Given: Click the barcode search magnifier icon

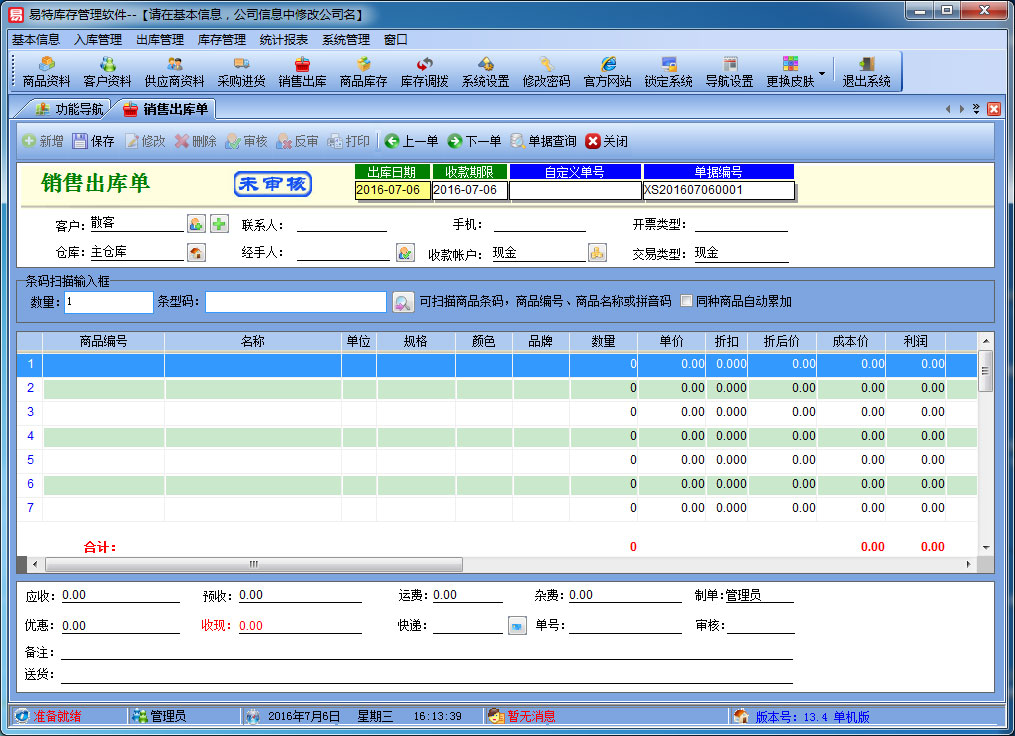Looking at the screenshot, I should pos(402,302).
